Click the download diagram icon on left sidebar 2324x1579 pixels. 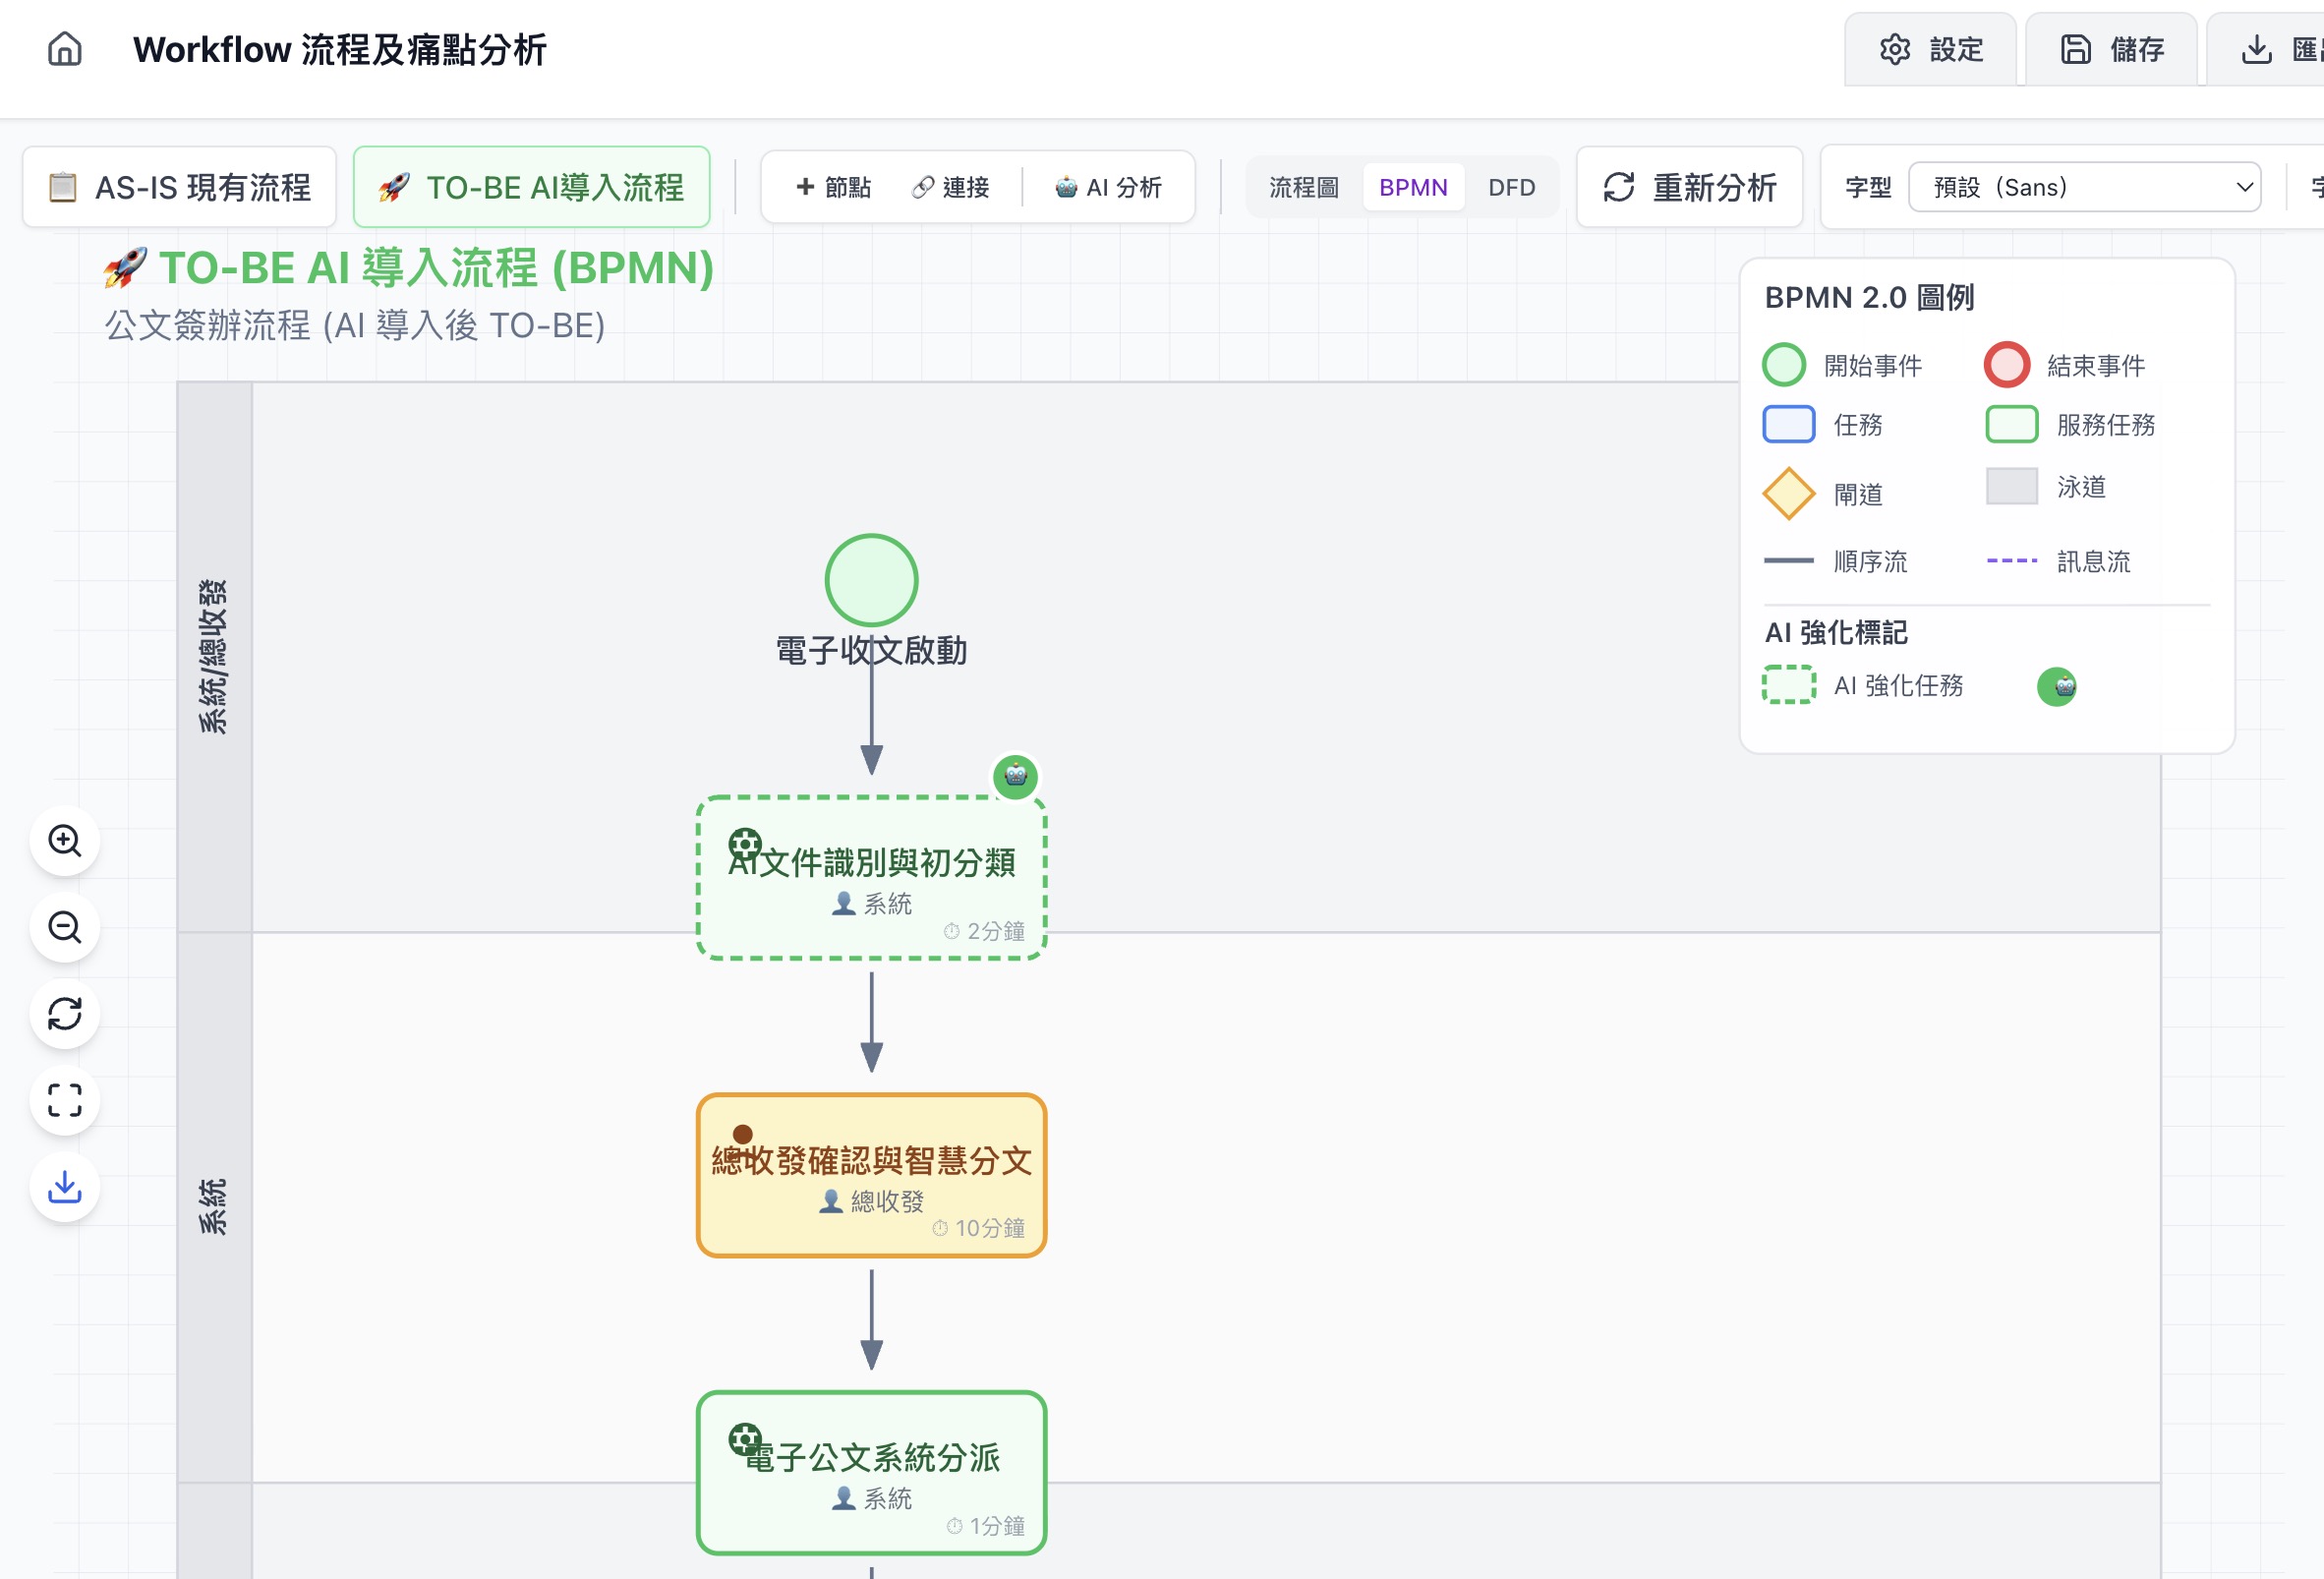click(x=64, y=1186)
